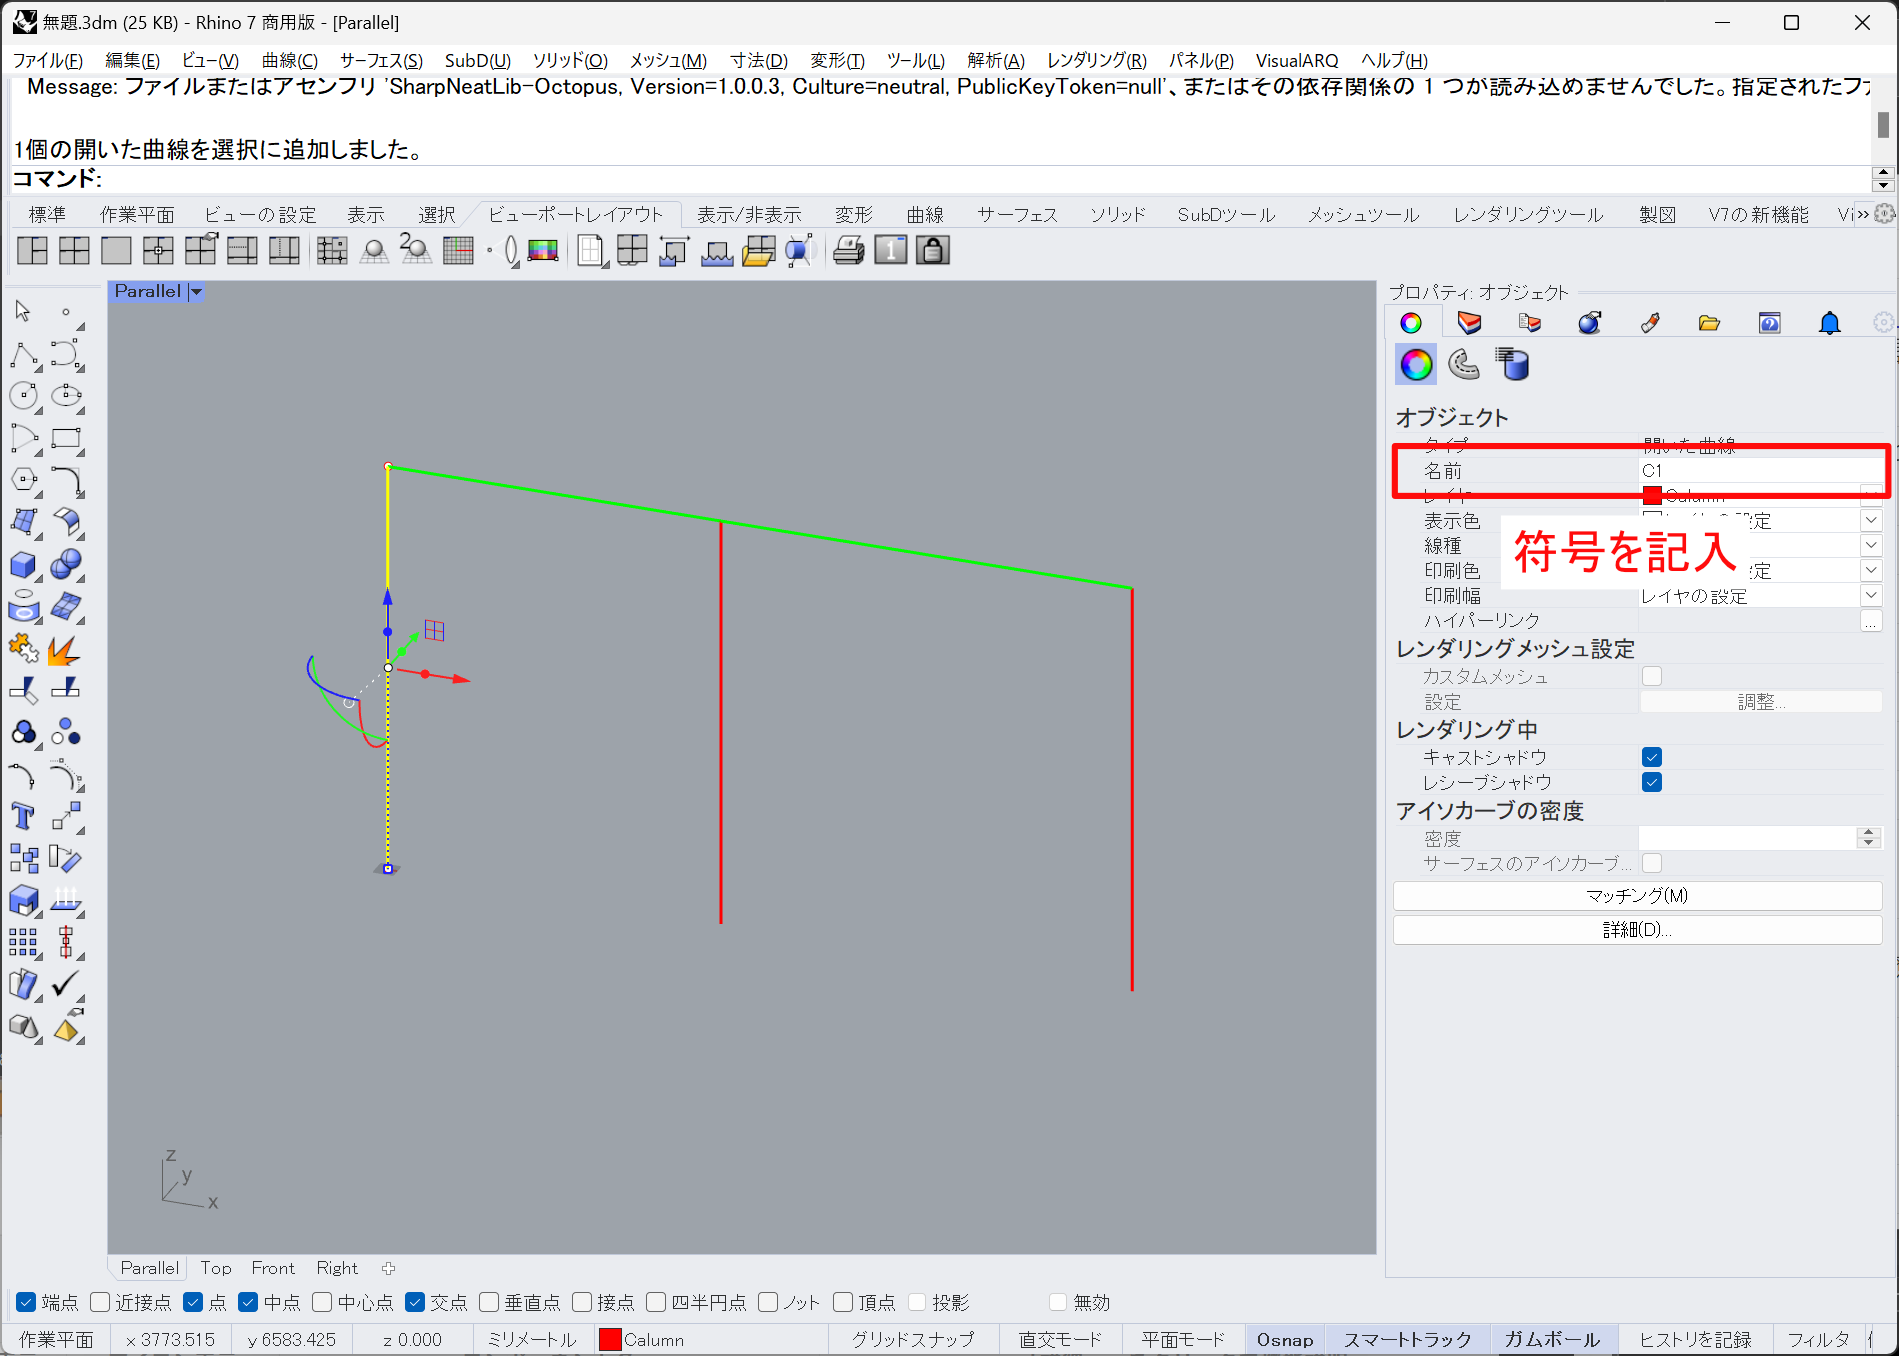Click the red Calumn layer swatch in status bar
Viewport: 1899px width, 1356px height.
(x=610, y=1339)
